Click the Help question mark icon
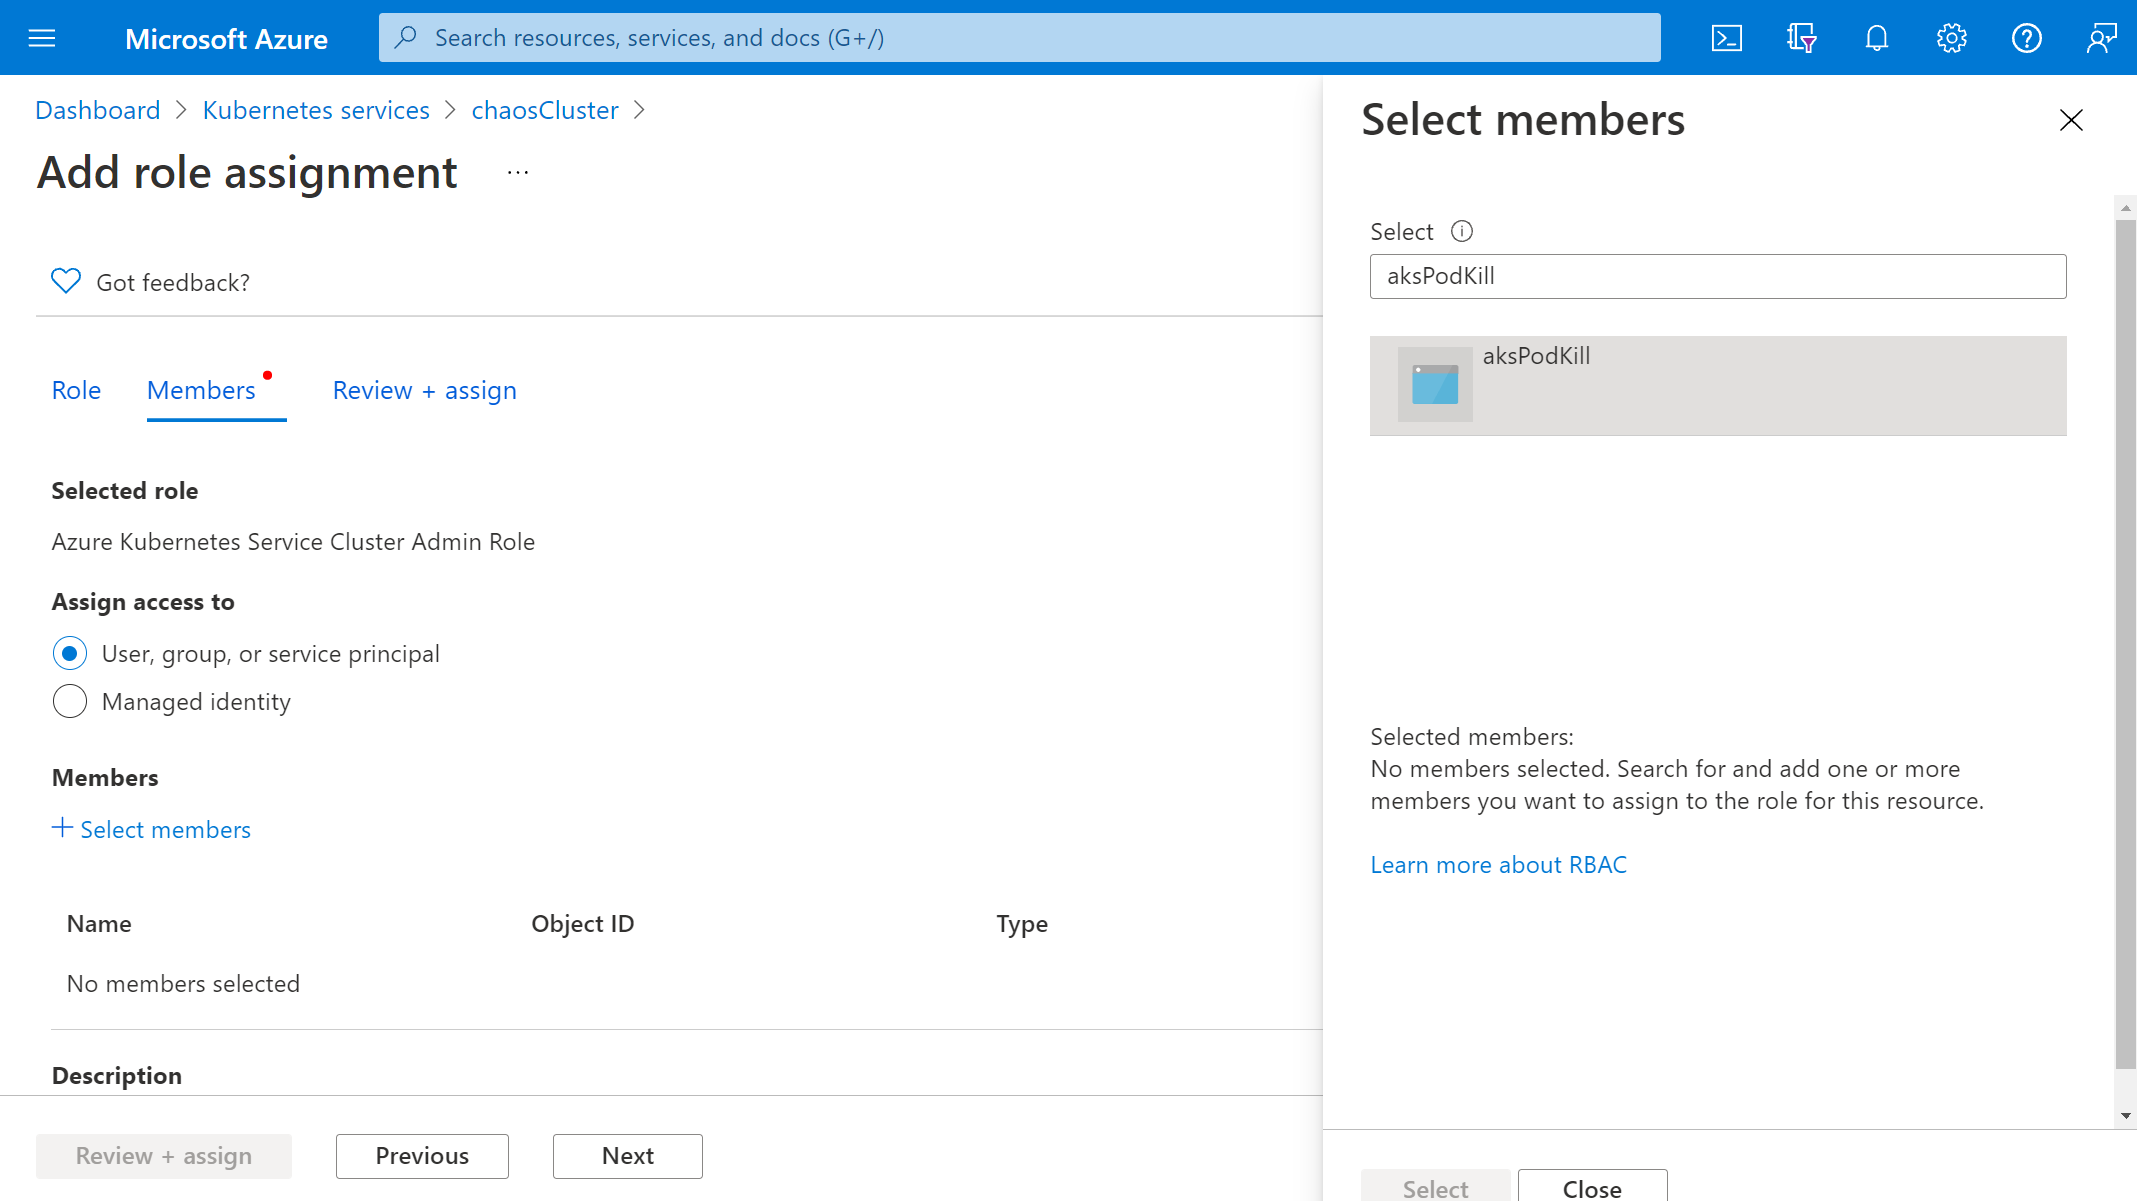 2027,37
